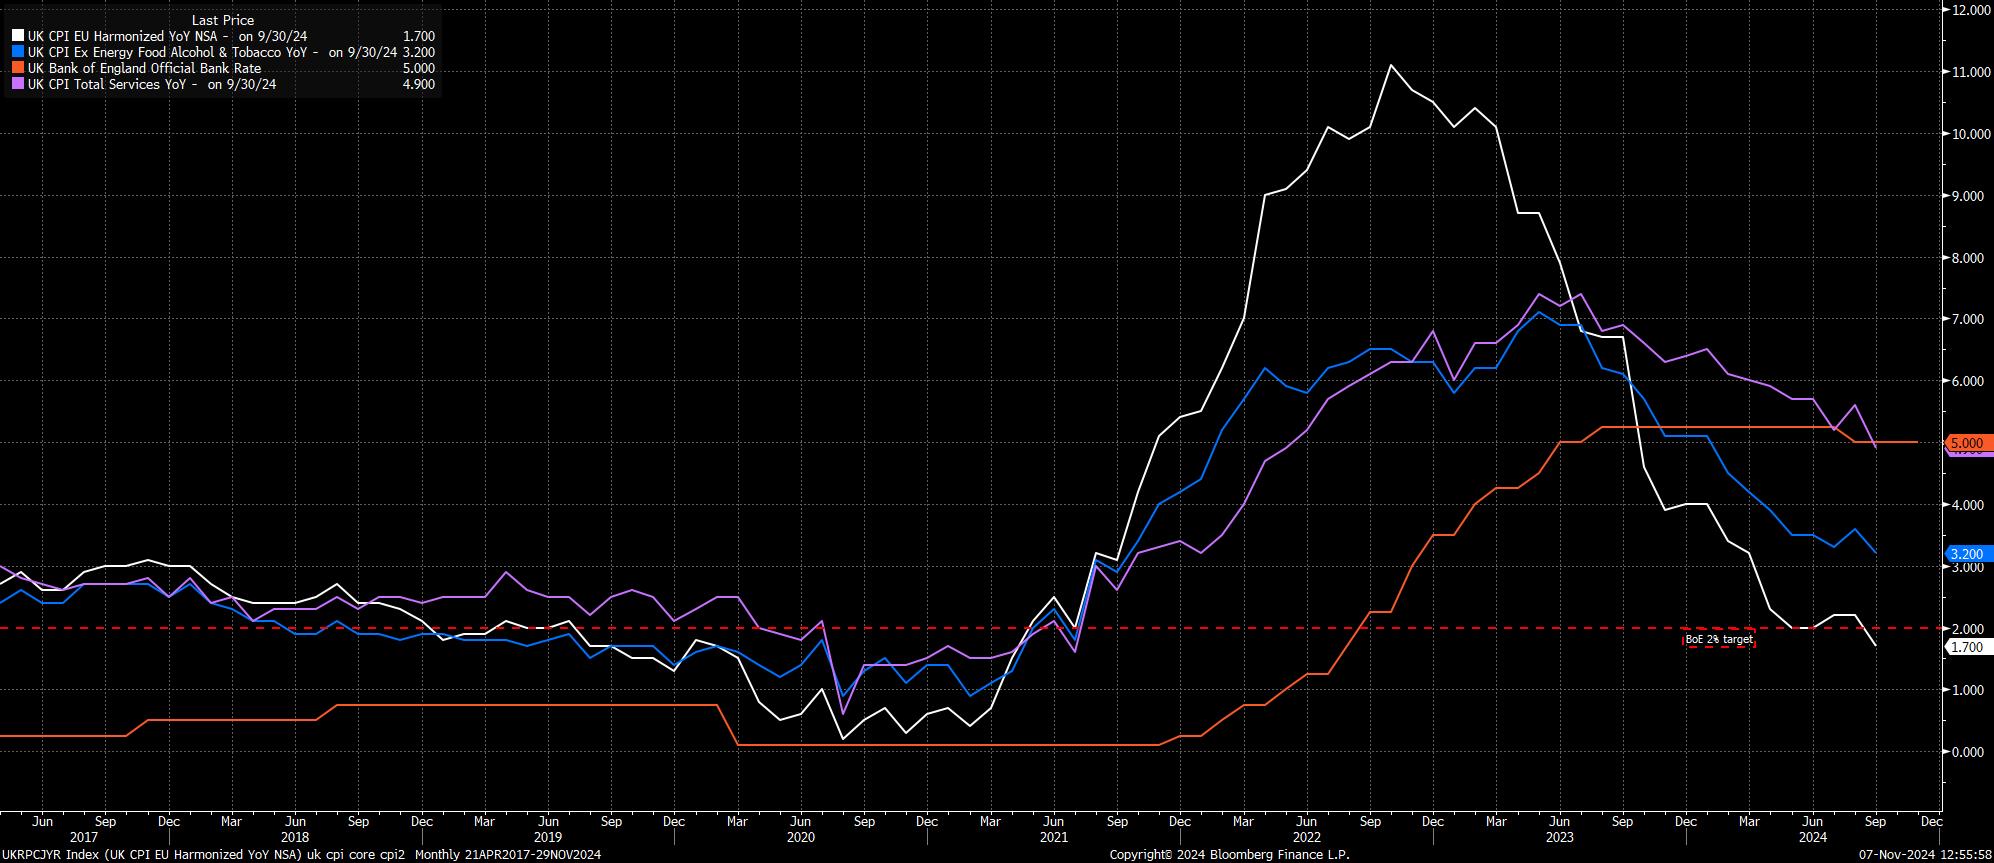Click the 2018 year label on the time axis
The image size is (1994, 863).
click(294, 837)
